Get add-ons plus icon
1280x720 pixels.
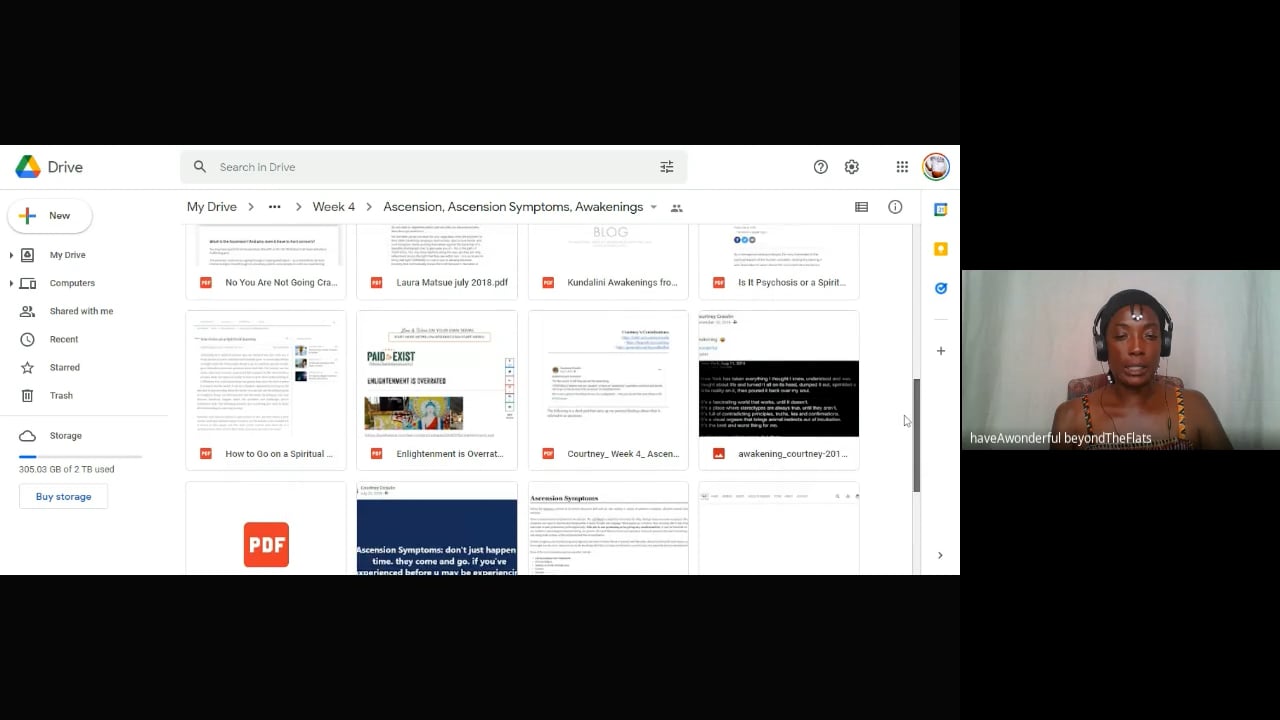coord(940,351)
